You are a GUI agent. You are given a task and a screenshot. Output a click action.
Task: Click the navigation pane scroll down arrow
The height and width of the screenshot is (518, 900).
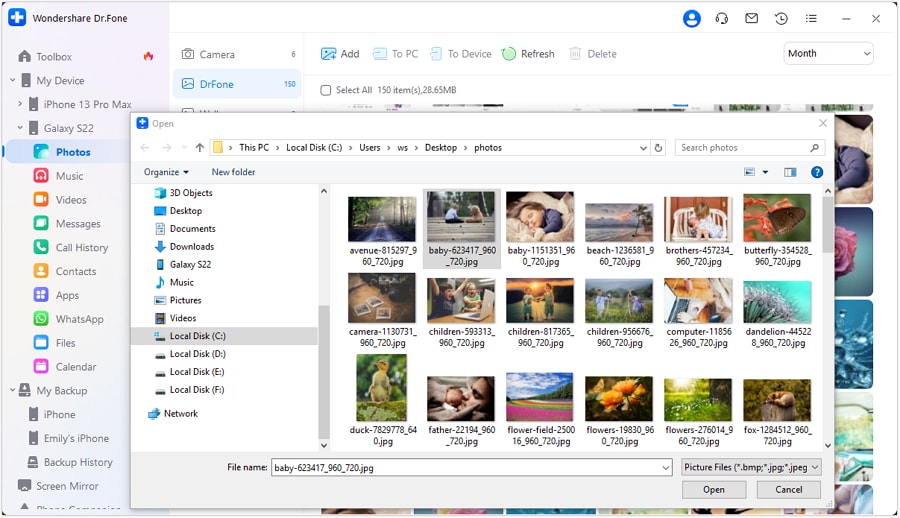[x=324, y=445]
